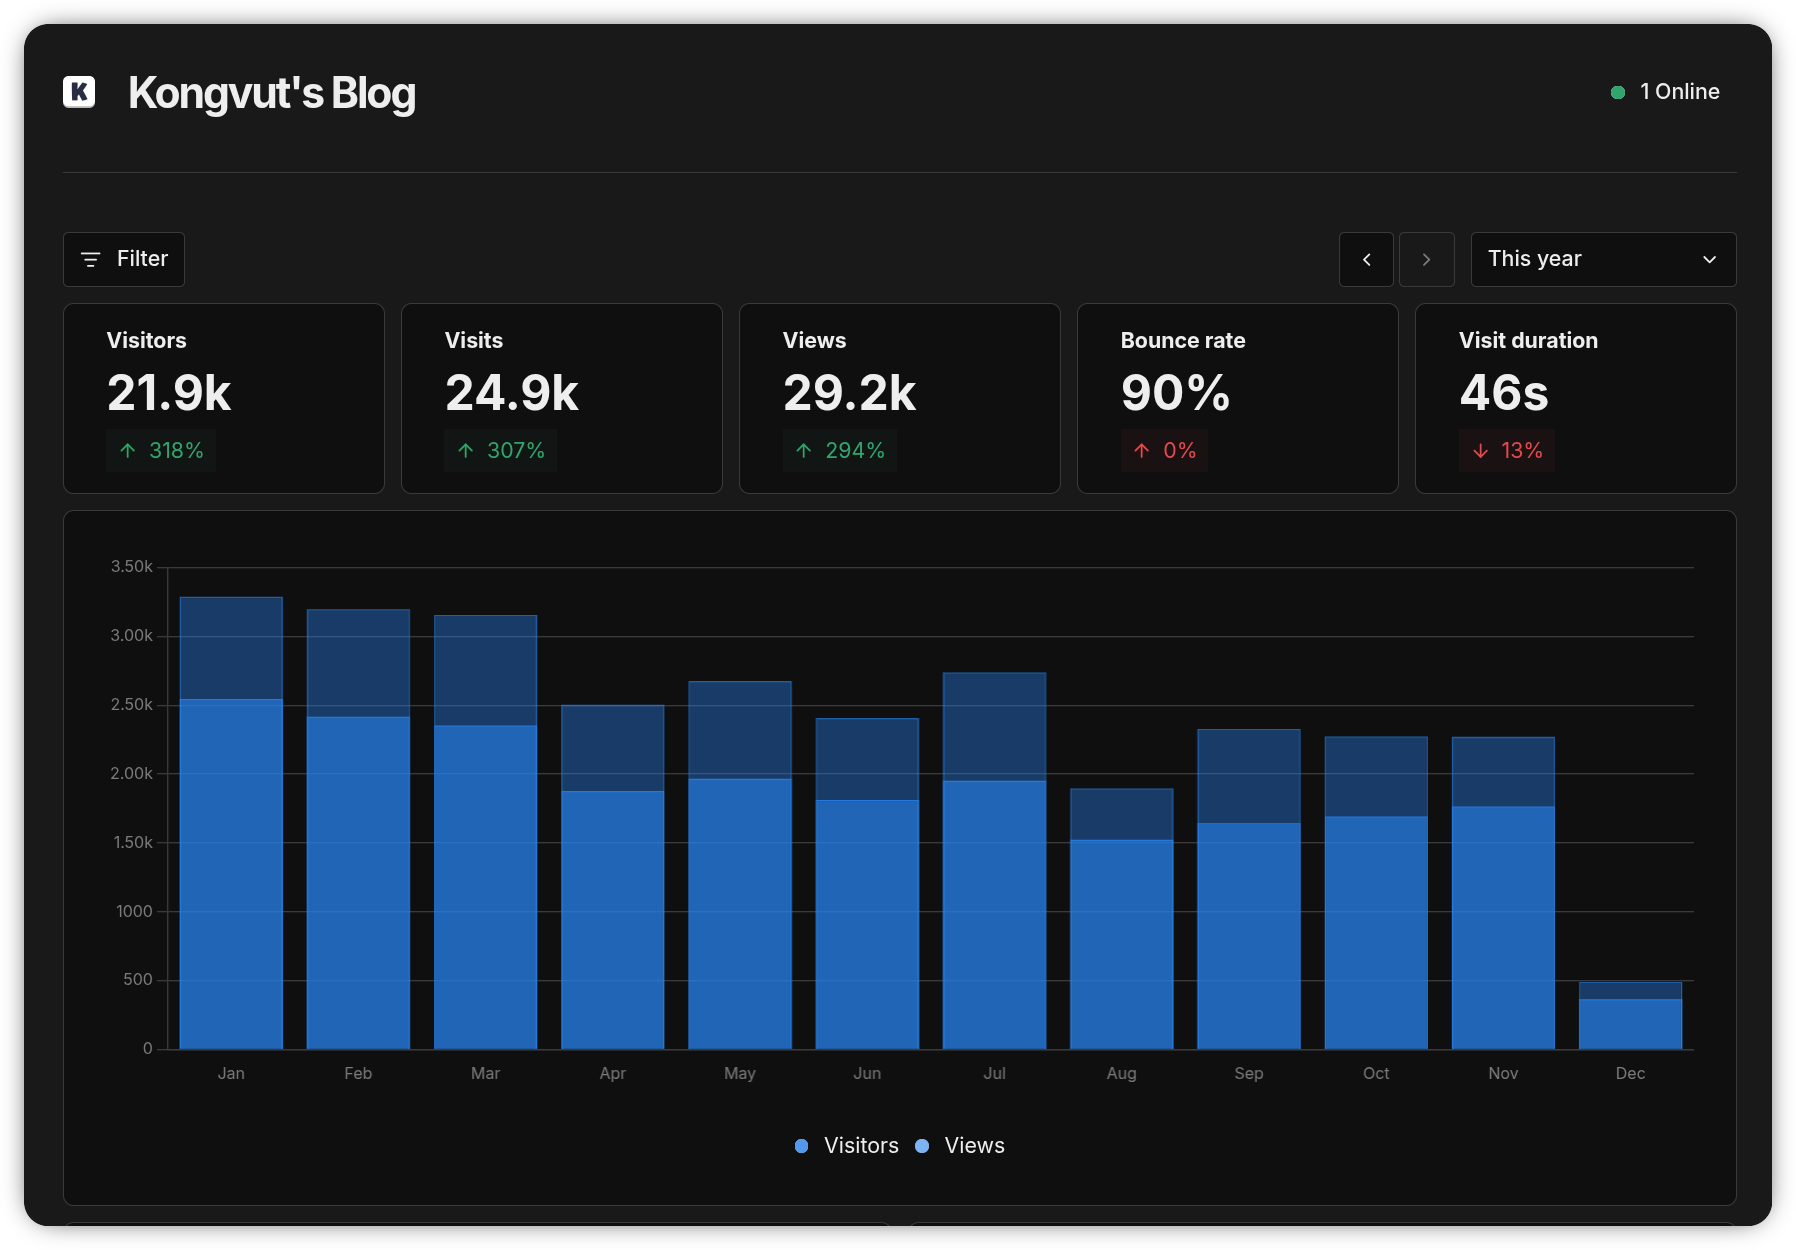Image resolution: width=1796 pixels, height=1250 pixels.
Task: Toggle Views series in chart legend
Action: tap(973, 1146)
